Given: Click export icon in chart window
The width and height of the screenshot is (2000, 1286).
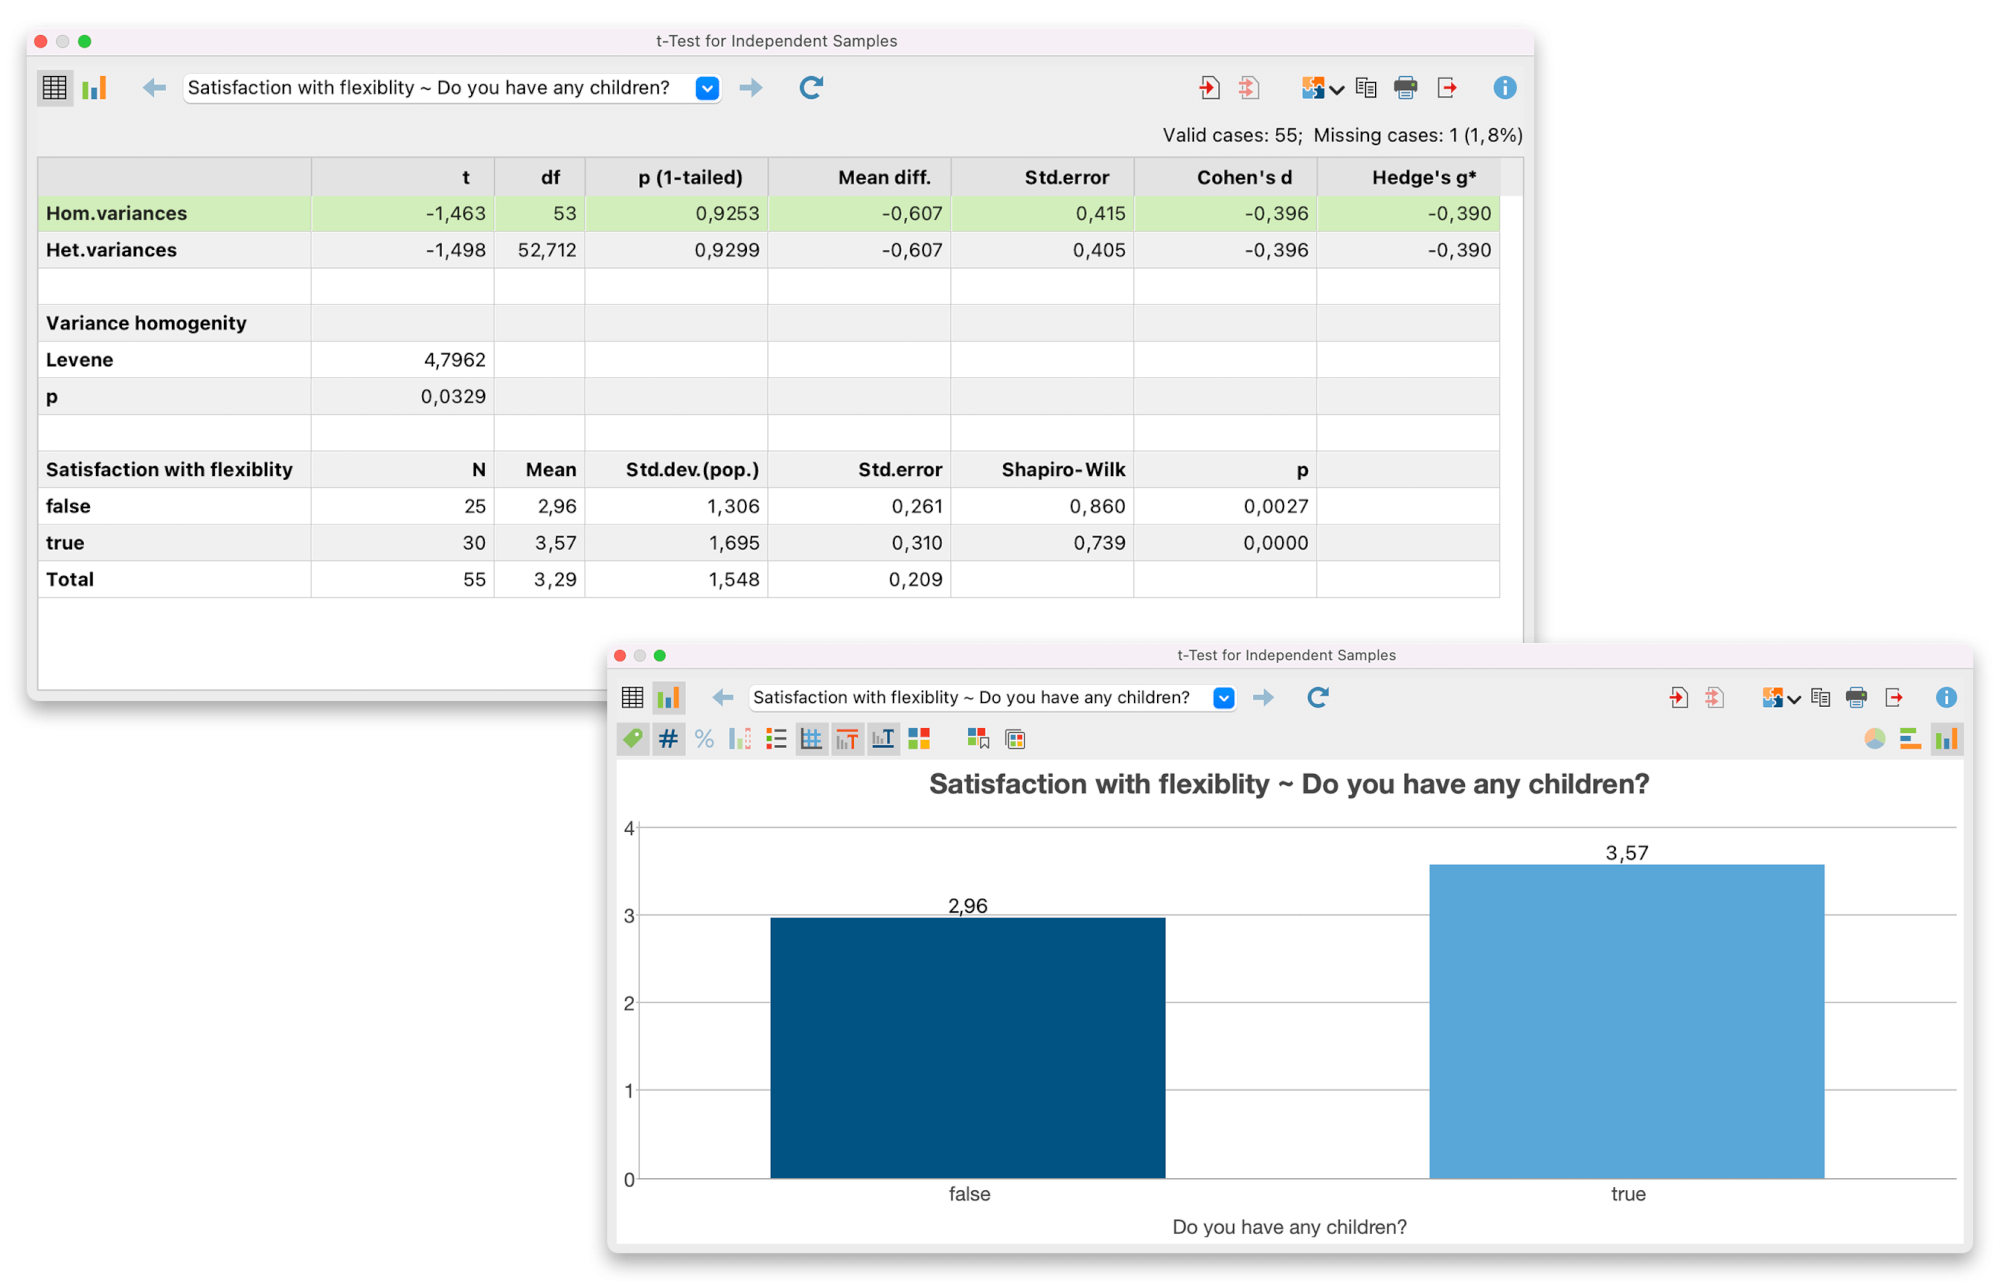Looking at the screenshot, I should (x=1894, y=698).
